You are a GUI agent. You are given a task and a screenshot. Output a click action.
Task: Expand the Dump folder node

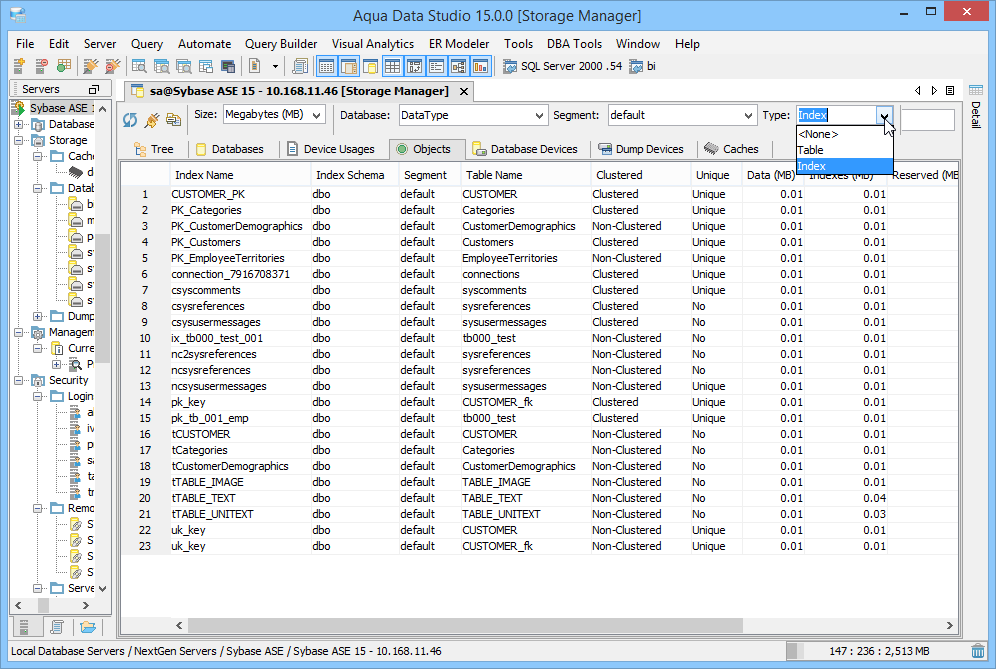[38, 316]
